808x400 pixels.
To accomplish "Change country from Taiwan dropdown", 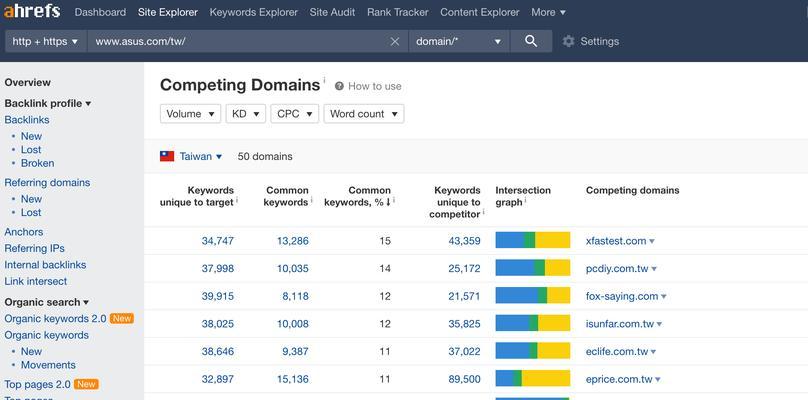I will pyautogui.click(x=200, y=156).
